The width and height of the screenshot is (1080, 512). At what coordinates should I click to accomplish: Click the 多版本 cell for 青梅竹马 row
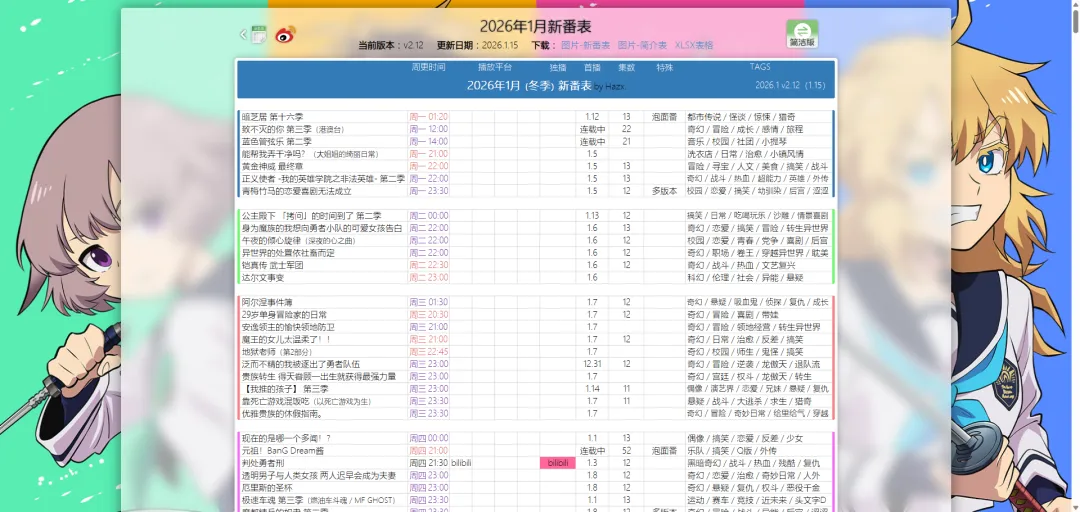tap(665, 192)
